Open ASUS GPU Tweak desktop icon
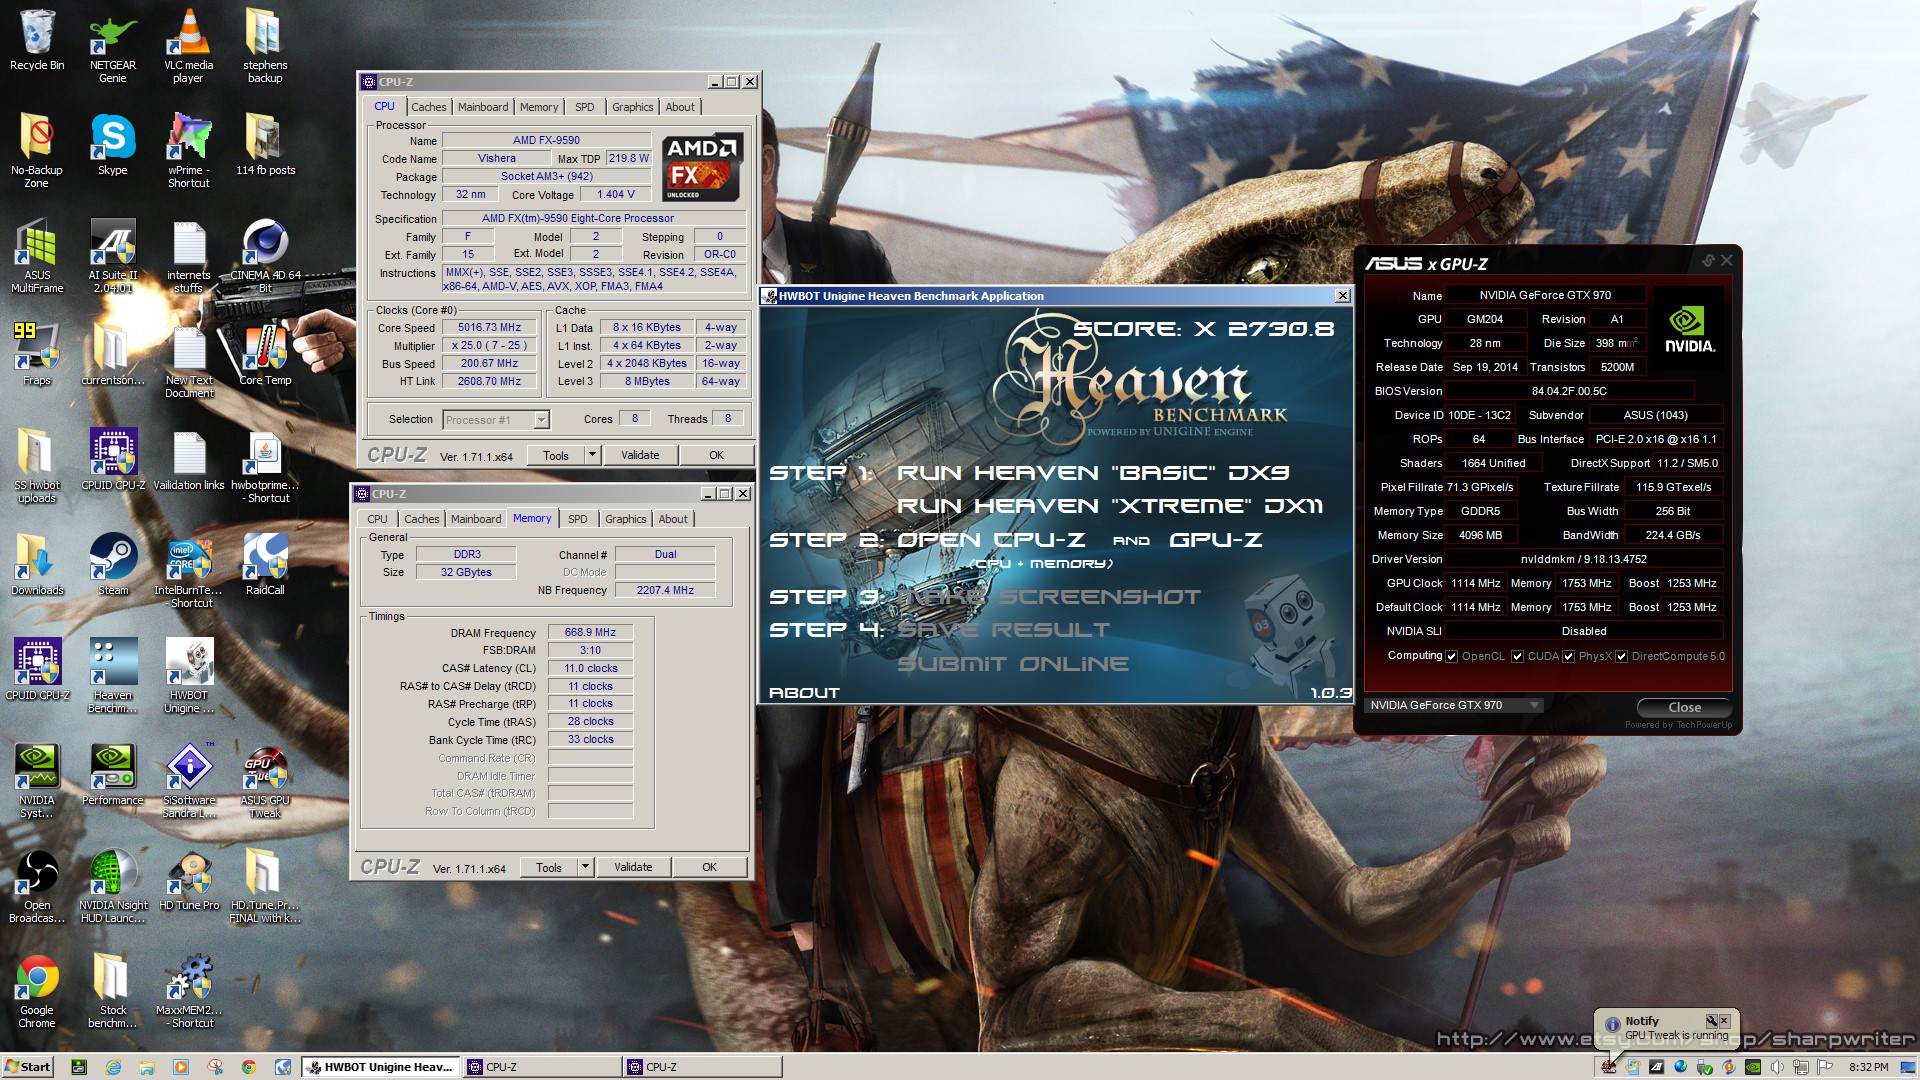 [265, 781]
